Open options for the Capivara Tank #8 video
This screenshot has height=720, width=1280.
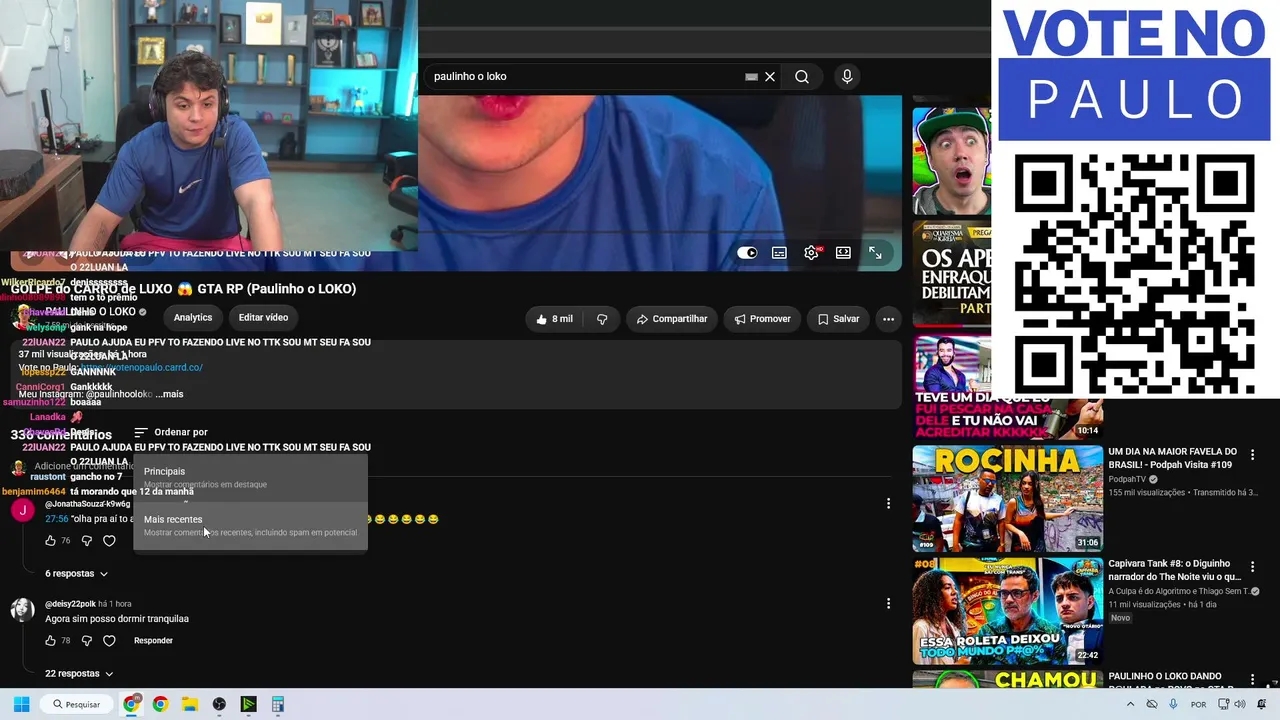(x=1252, y=567)
